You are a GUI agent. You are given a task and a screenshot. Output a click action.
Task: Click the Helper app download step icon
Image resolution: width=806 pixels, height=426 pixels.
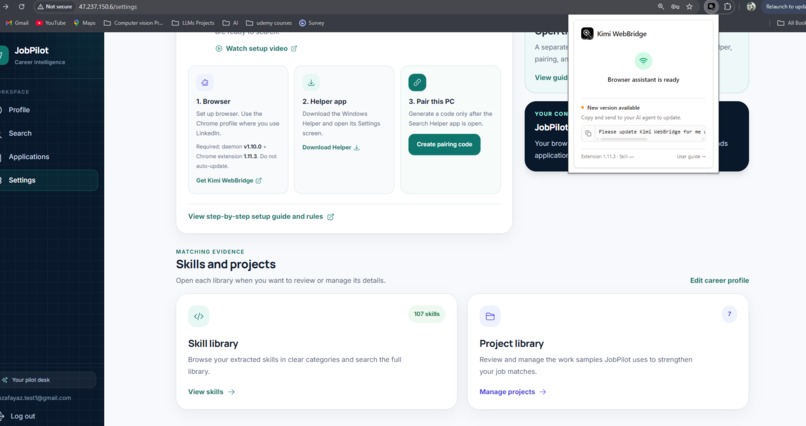point(311,82)
